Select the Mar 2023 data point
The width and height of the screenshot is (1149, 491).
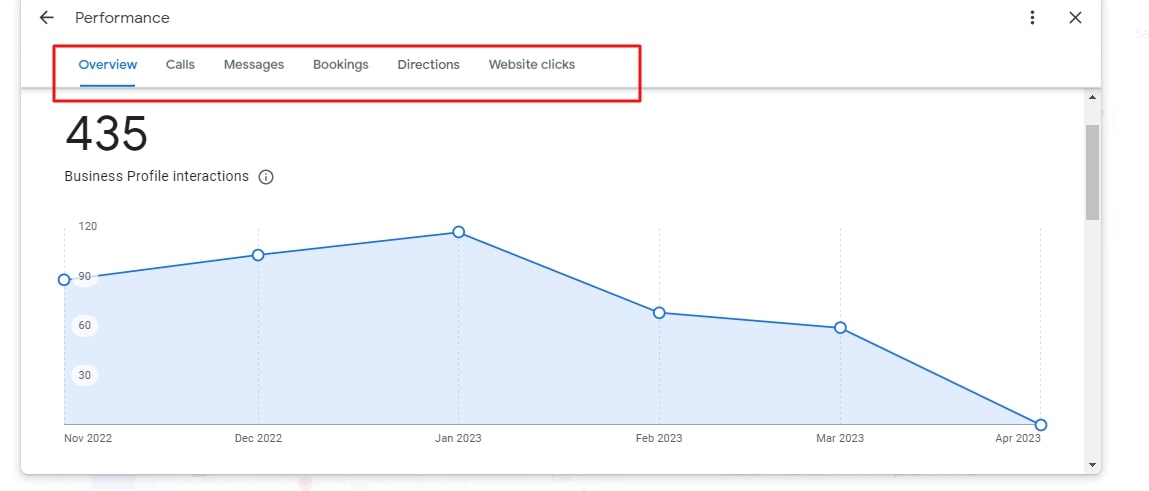tap(840, 328)
